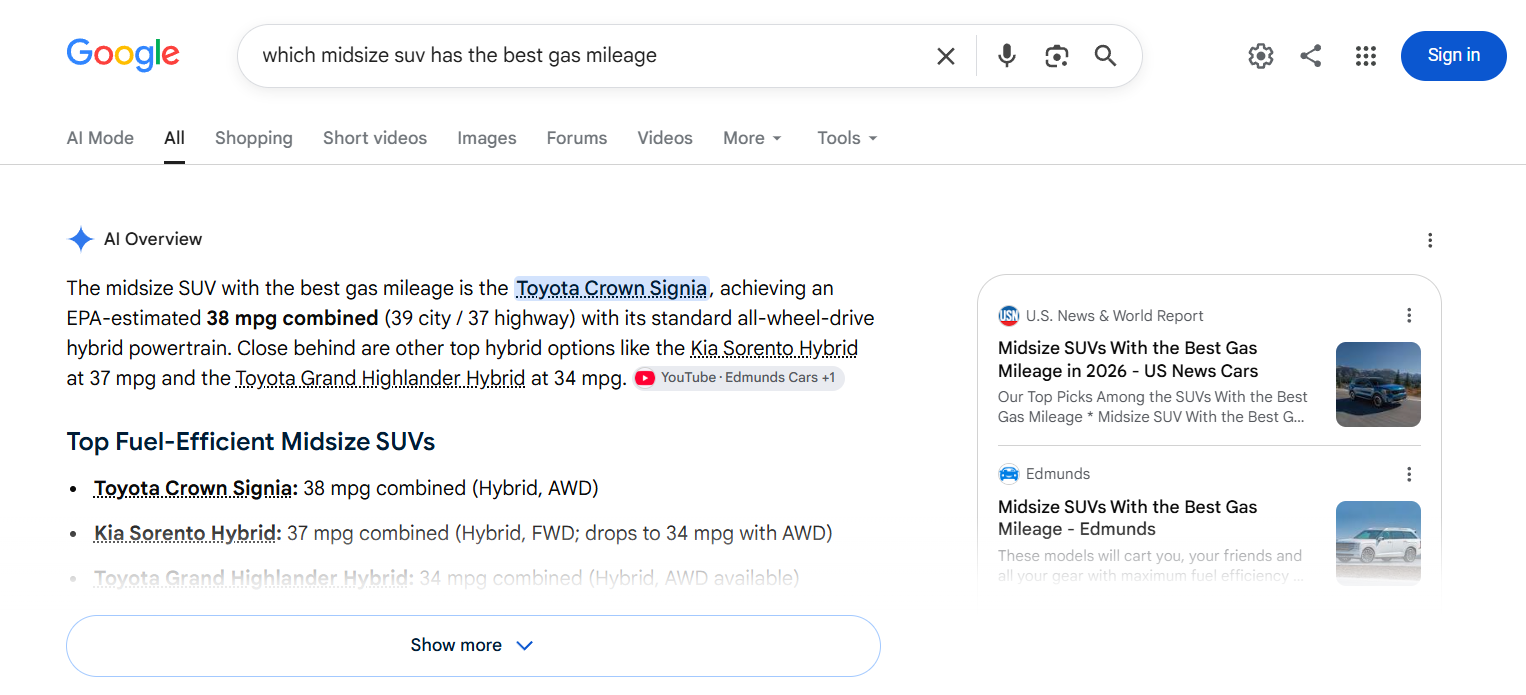Open US News Cars midsize SUVs article
Image resolution: width=1526 pixels, height=695 pixels.
point(1128,360)
